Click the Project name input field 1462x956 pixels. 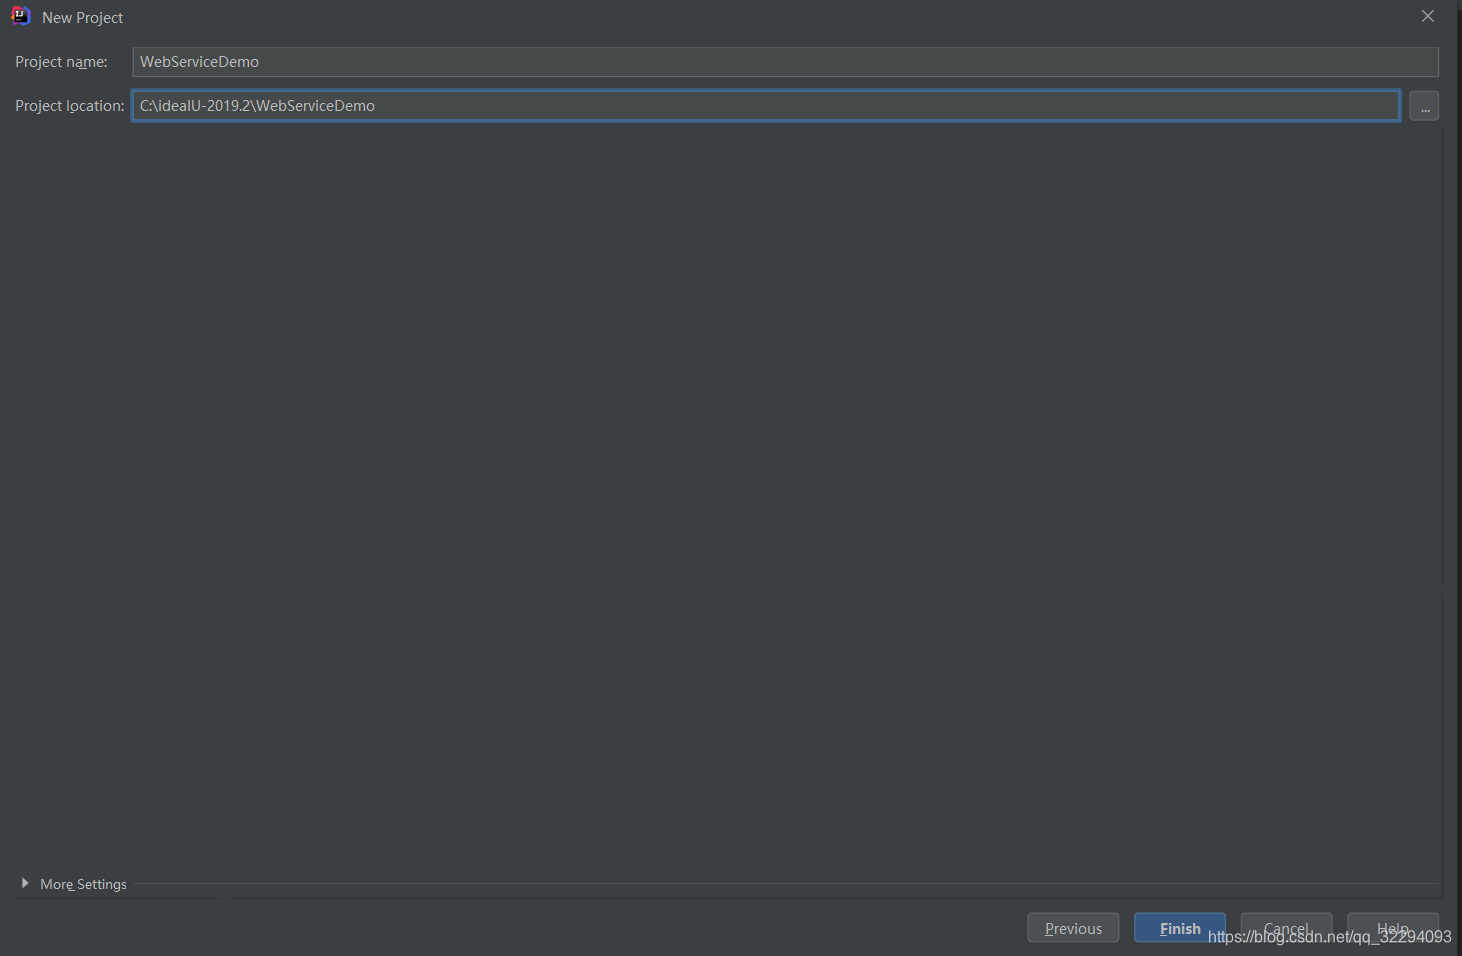(x=785, y=62)
